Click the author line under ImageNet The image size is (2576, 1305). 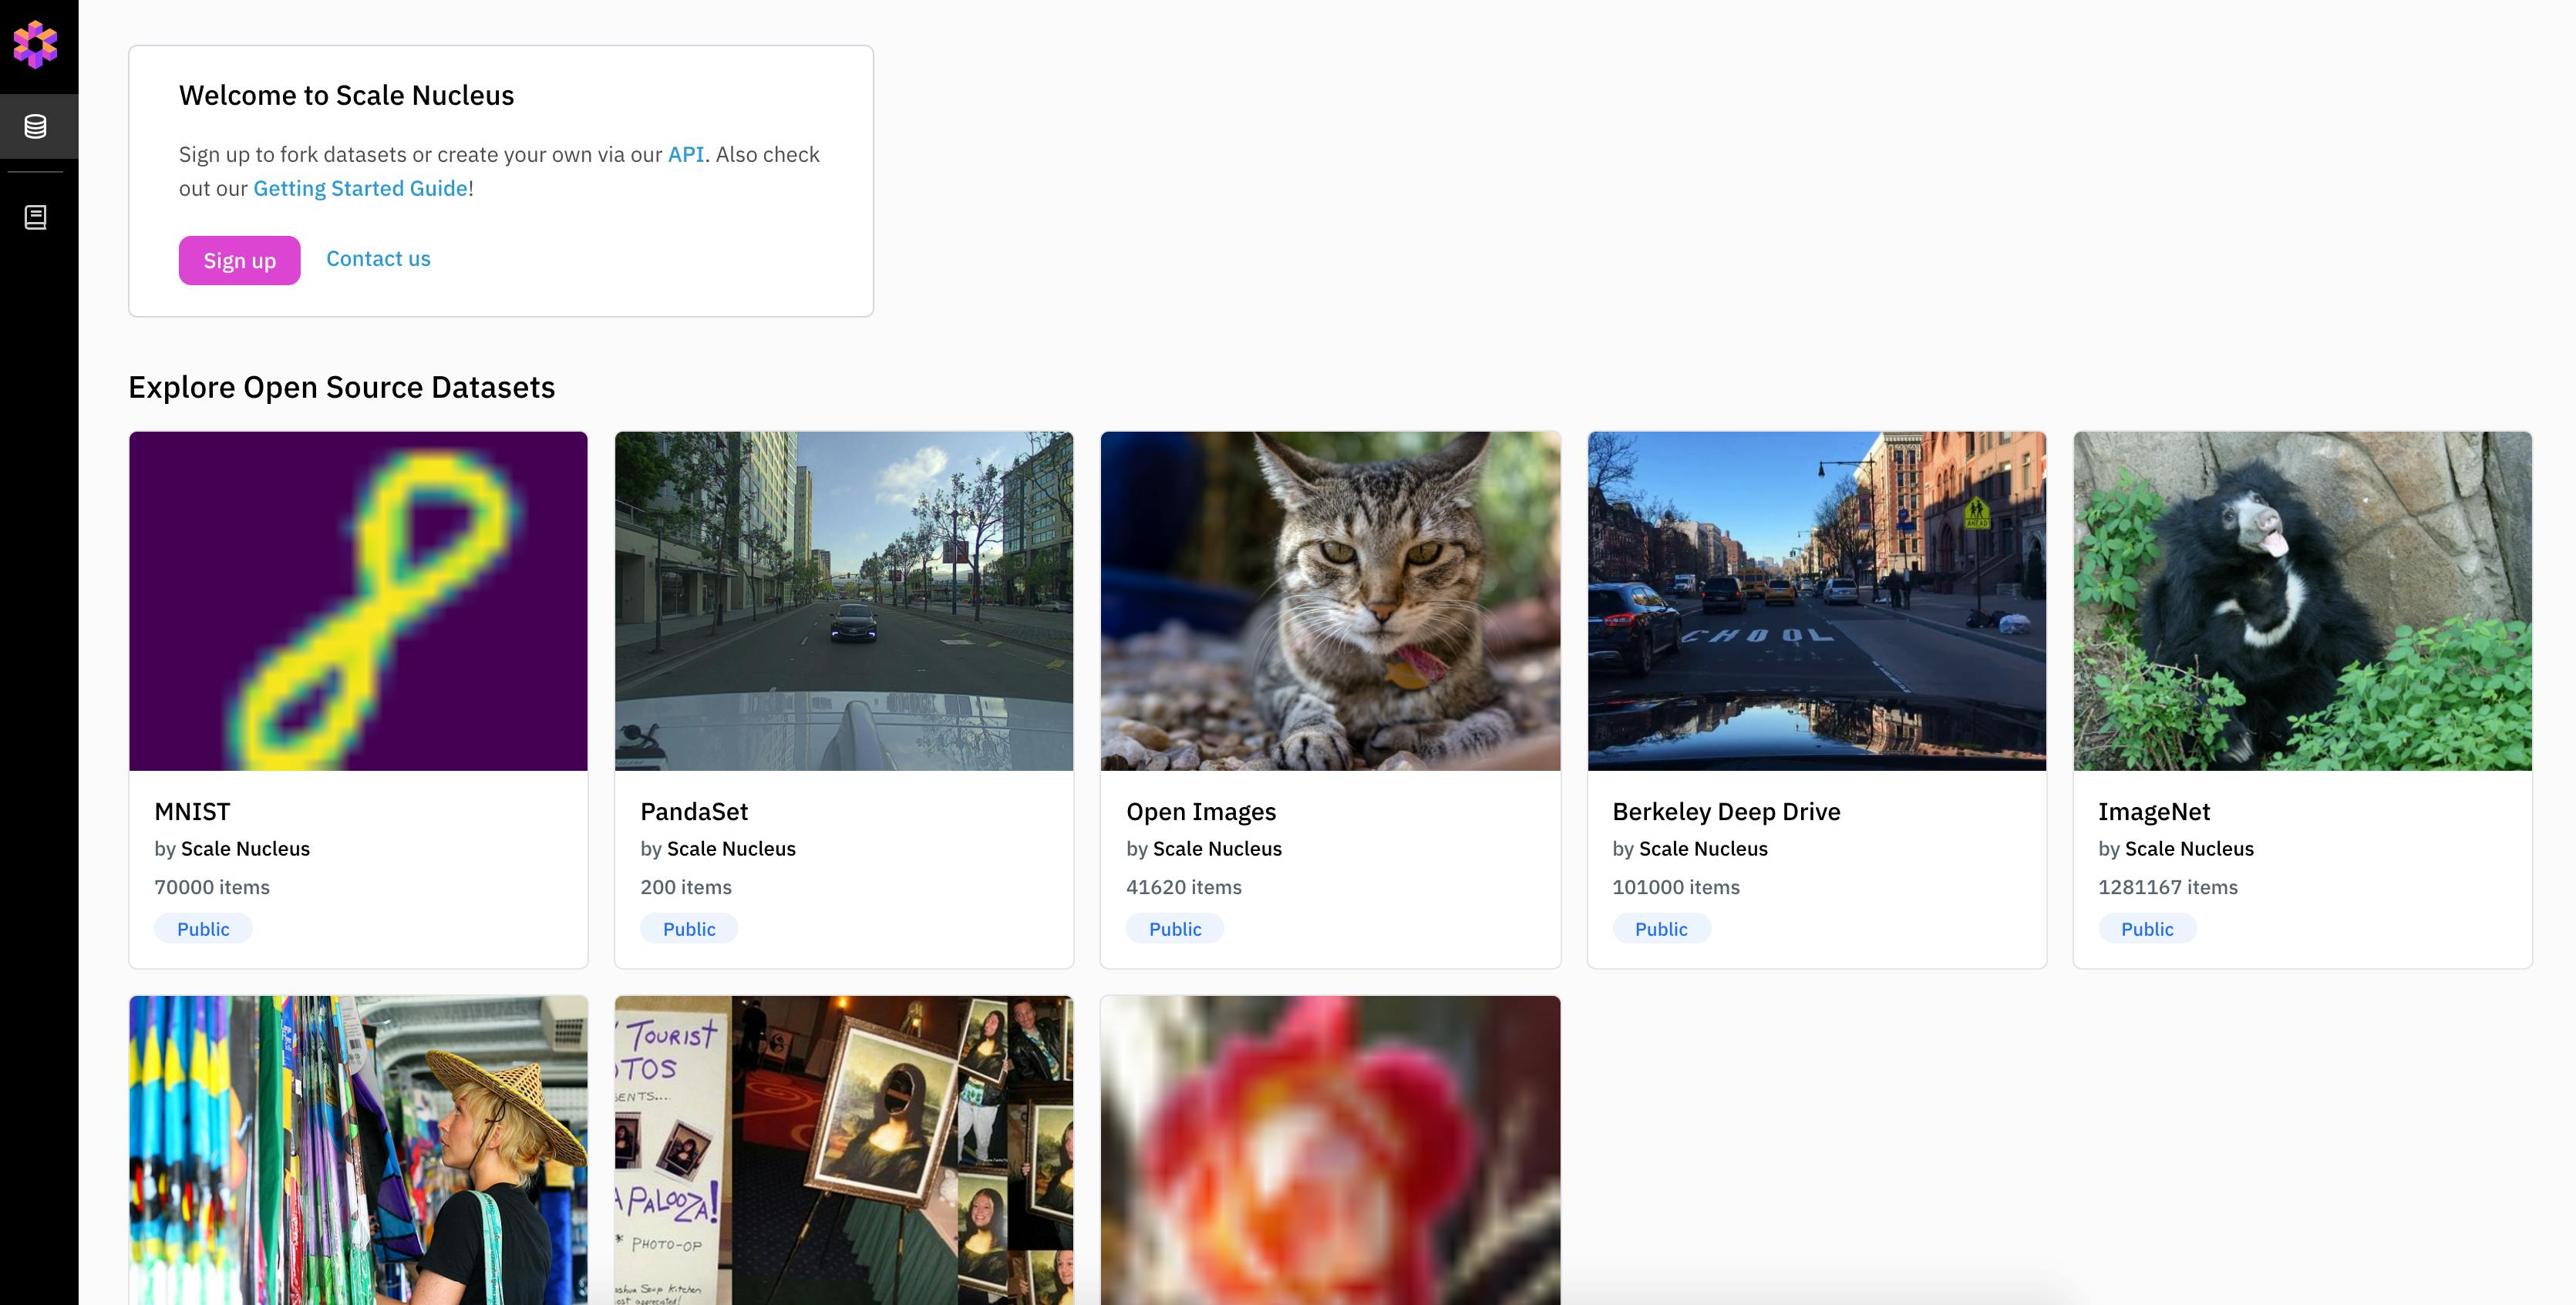tap(2176, 849)
